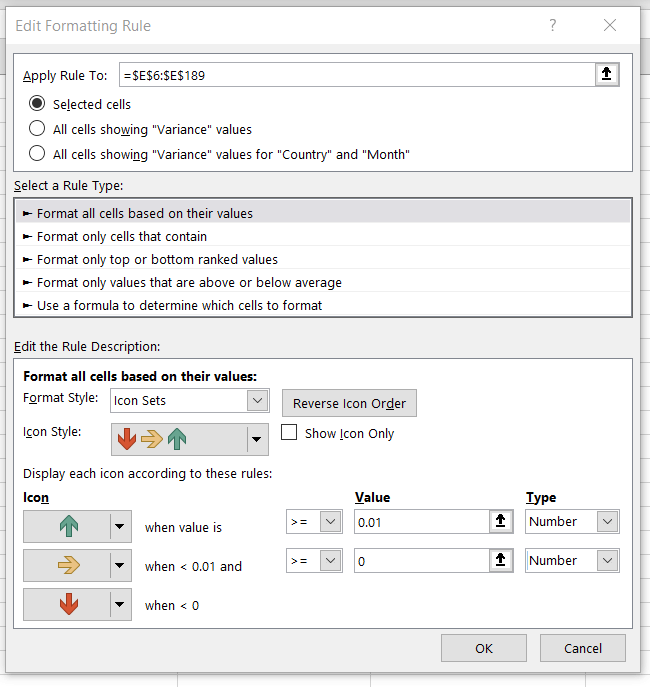Click the red down arrow icon button

(x=67, y=604)
